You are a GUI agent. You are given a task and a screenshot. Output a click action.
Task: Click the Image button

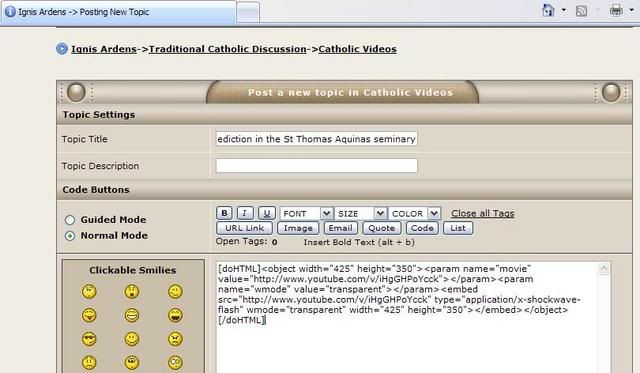[x=298, y=228]
